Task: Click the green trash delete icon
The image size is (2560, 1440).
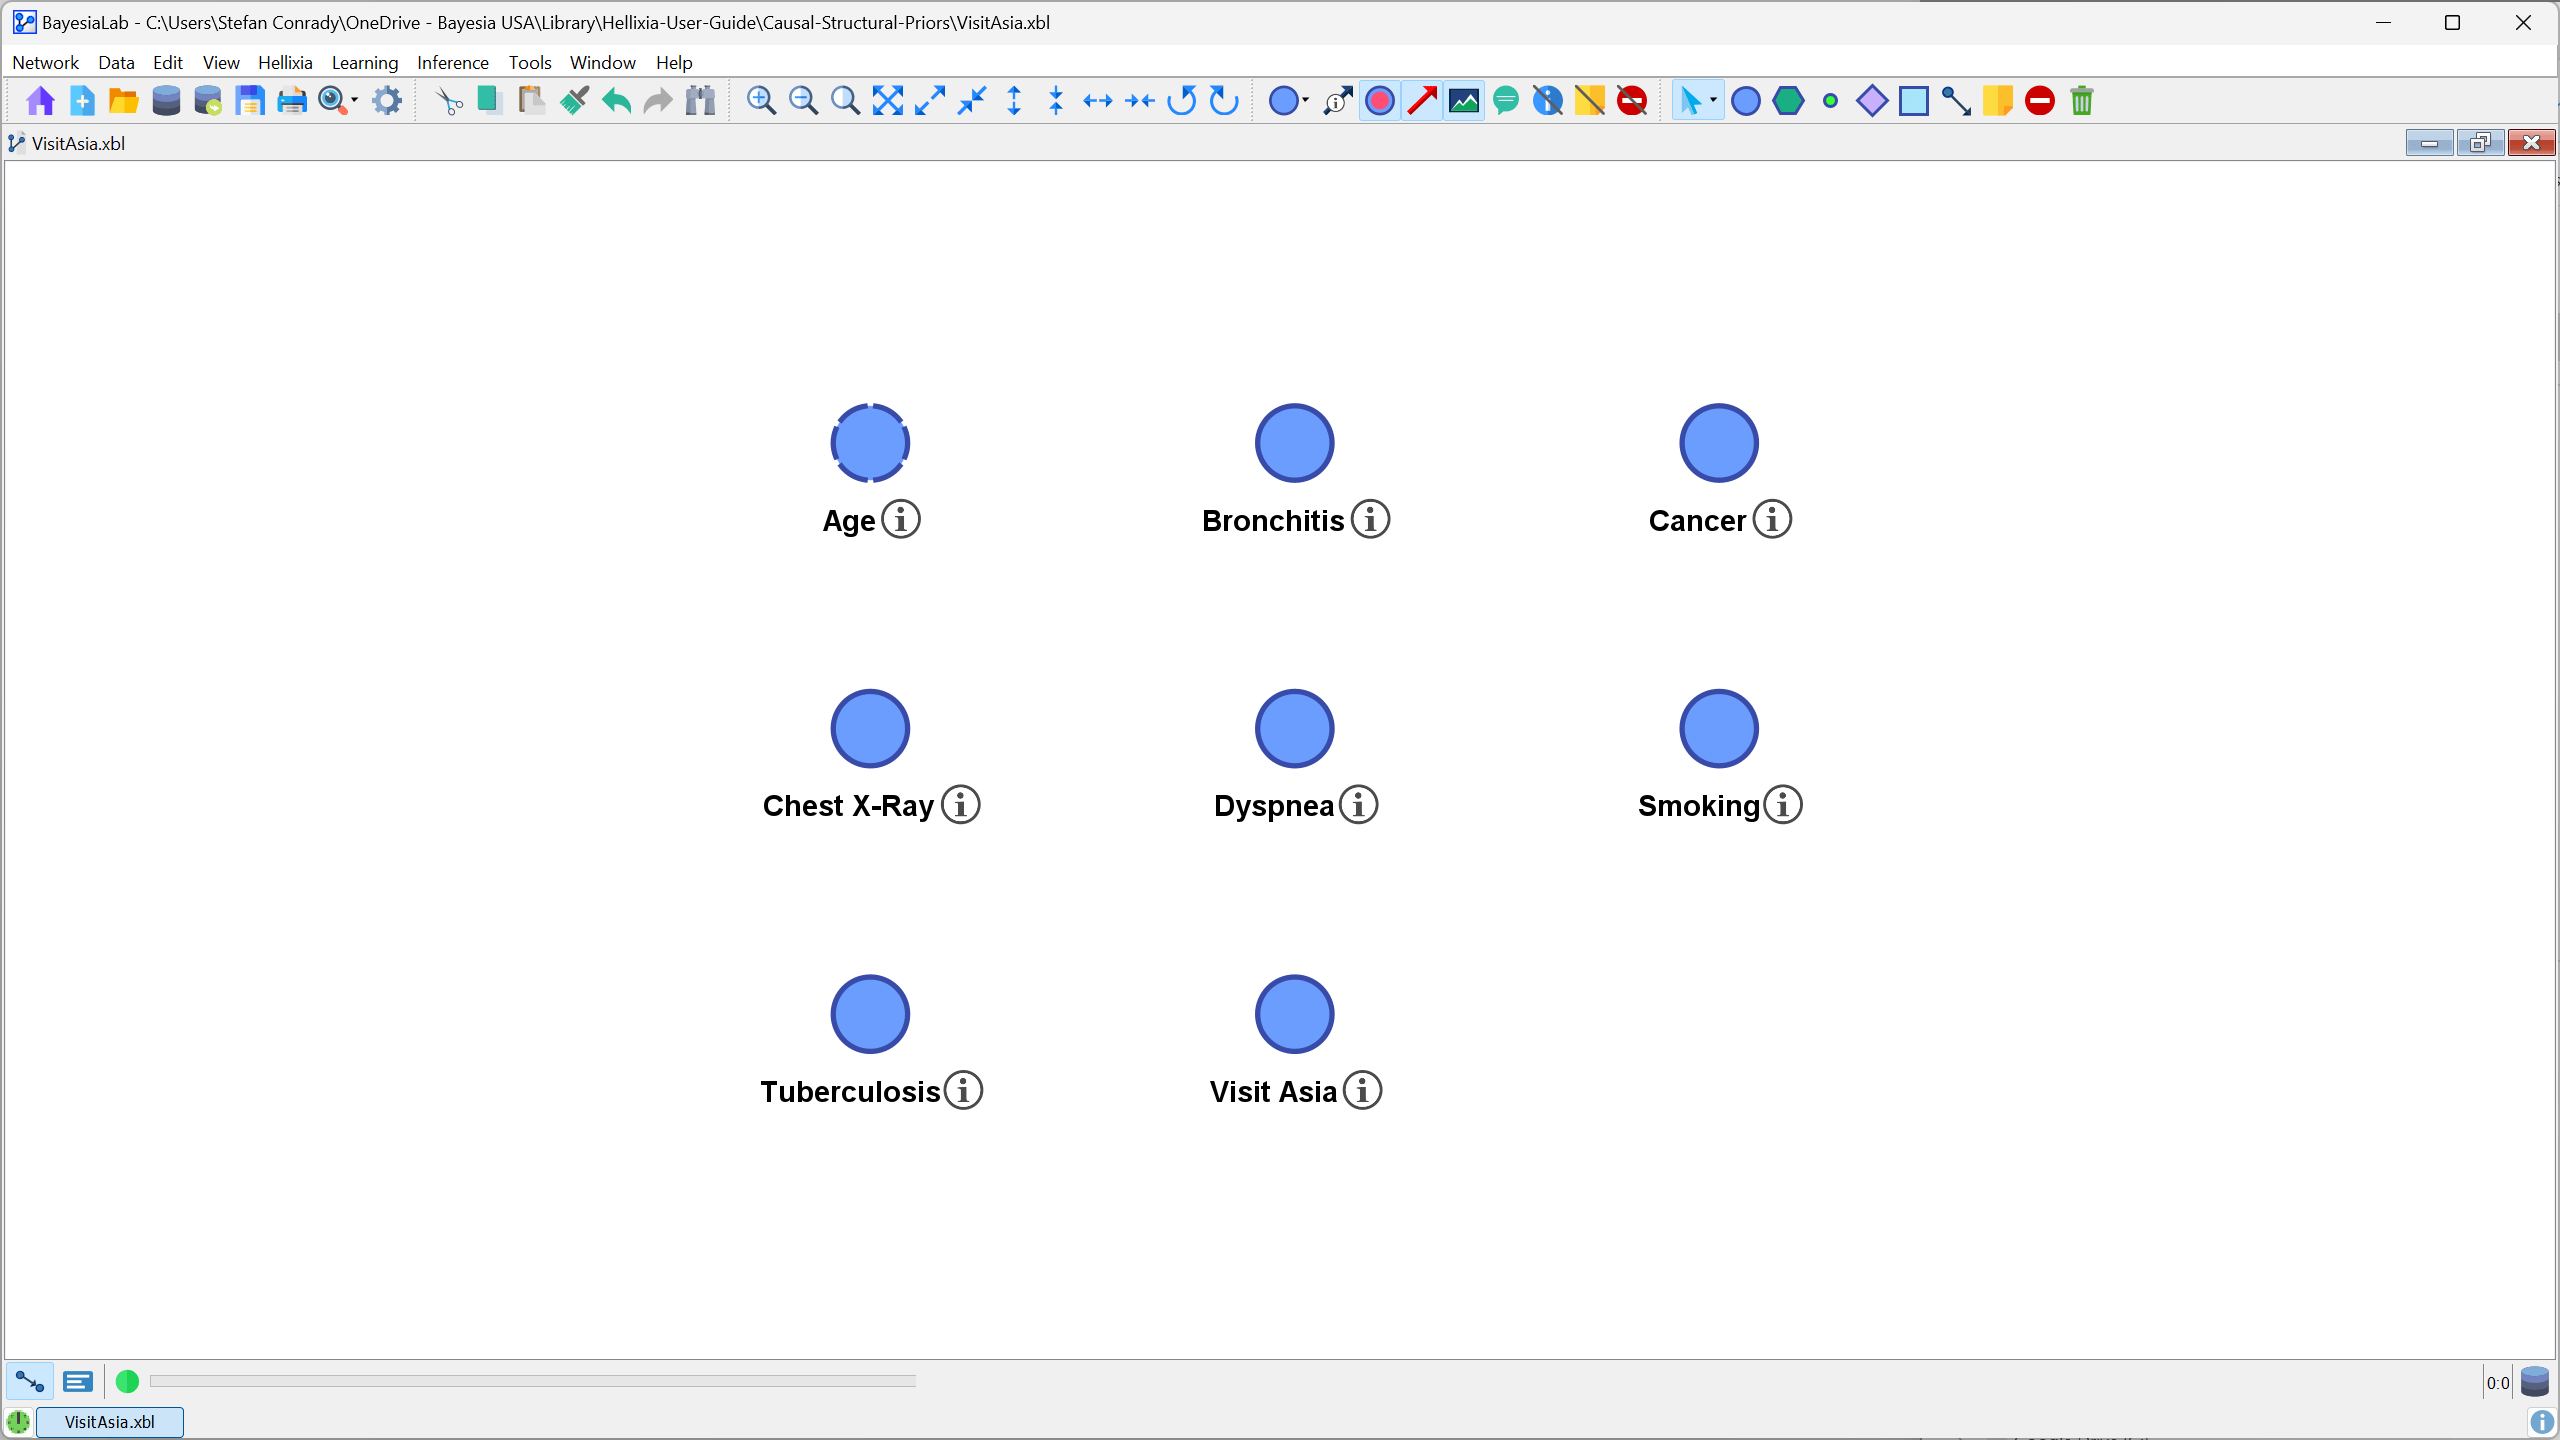Action: coord(2082,101)
